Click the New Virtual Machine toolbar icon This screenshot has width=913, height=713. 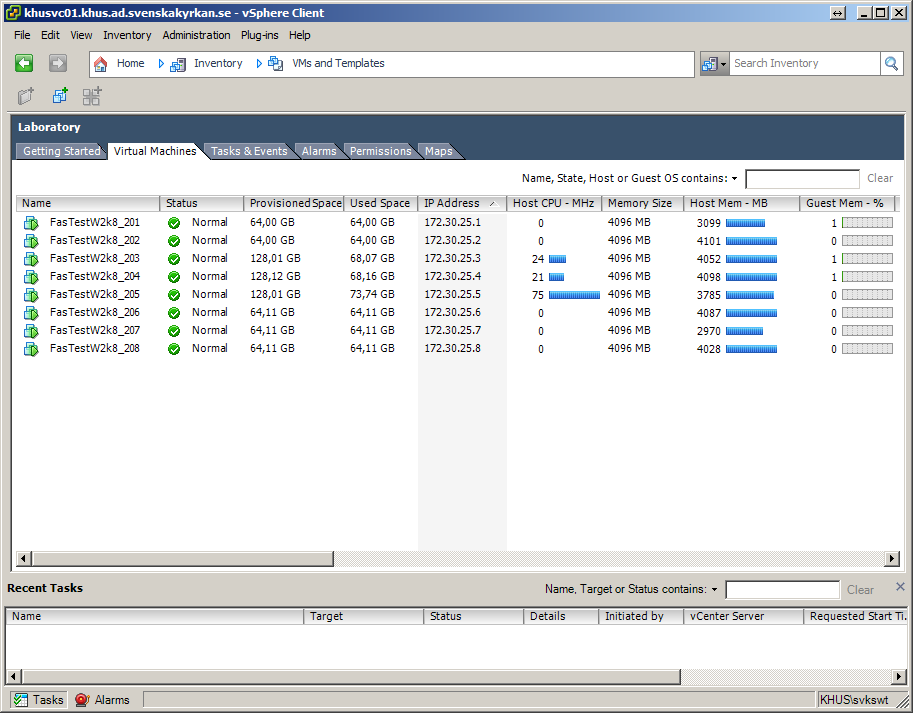tap(60, 96)
